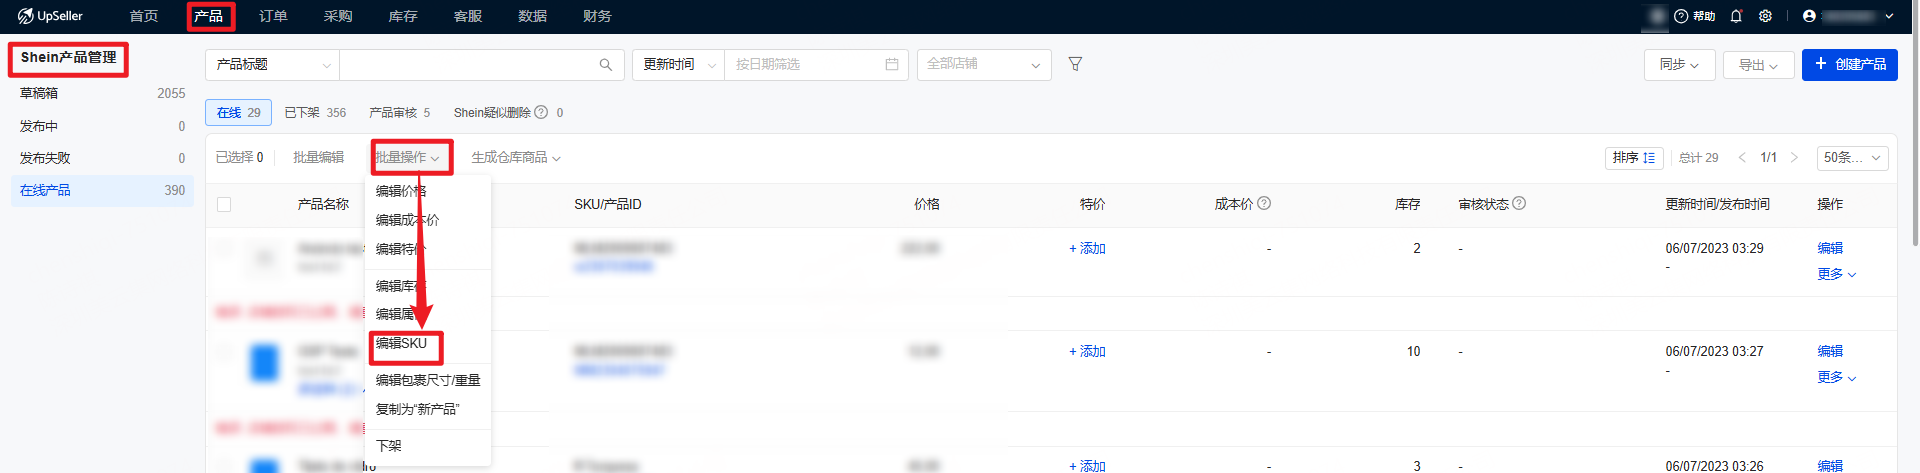Screen dimensions: 1920x473
Task: Expand 更多 for the 03:27 row
Action: 1836,377
